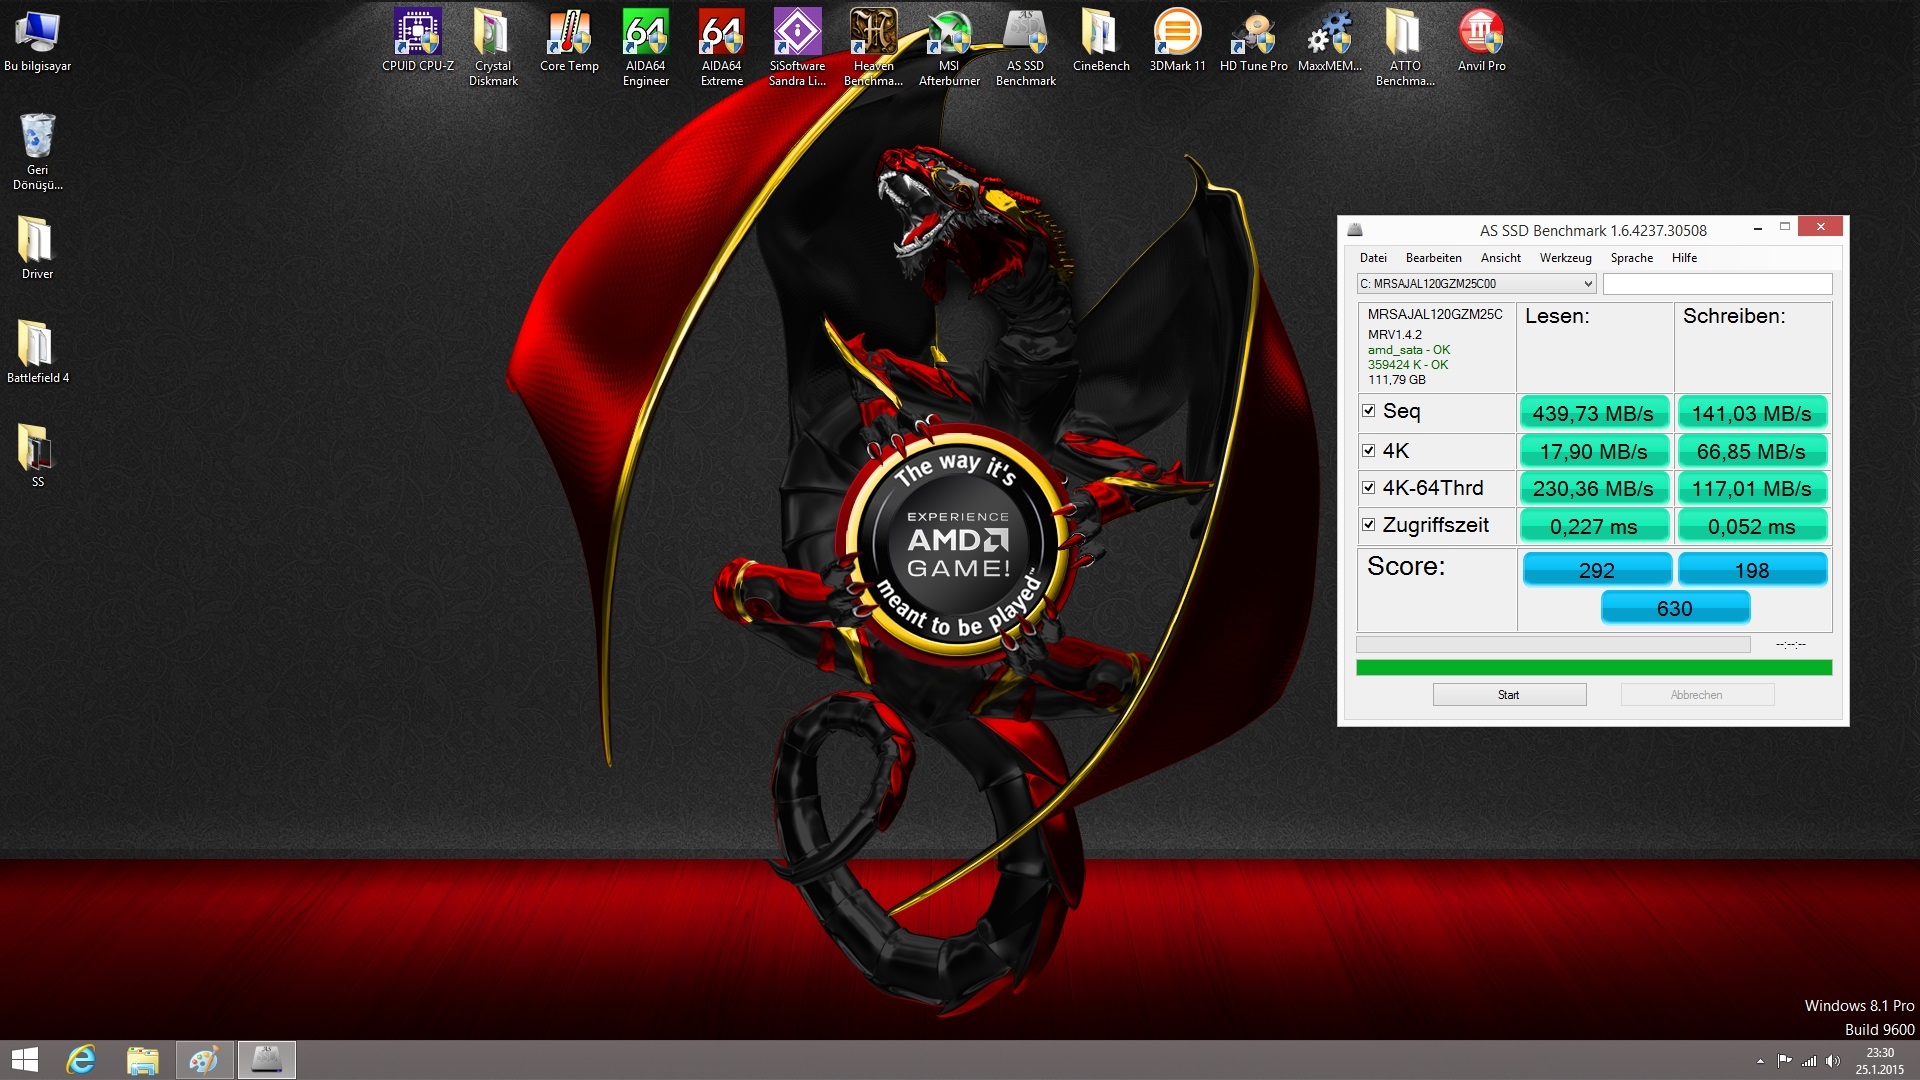Show hidden tray icons arrow
The image size is (1920, 1080).
1760,1061
